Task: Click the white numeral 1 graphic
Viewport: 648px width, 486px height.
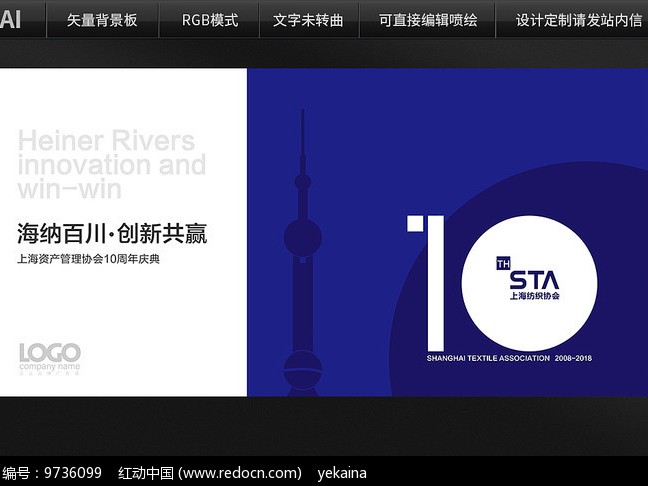Action: 426,283
